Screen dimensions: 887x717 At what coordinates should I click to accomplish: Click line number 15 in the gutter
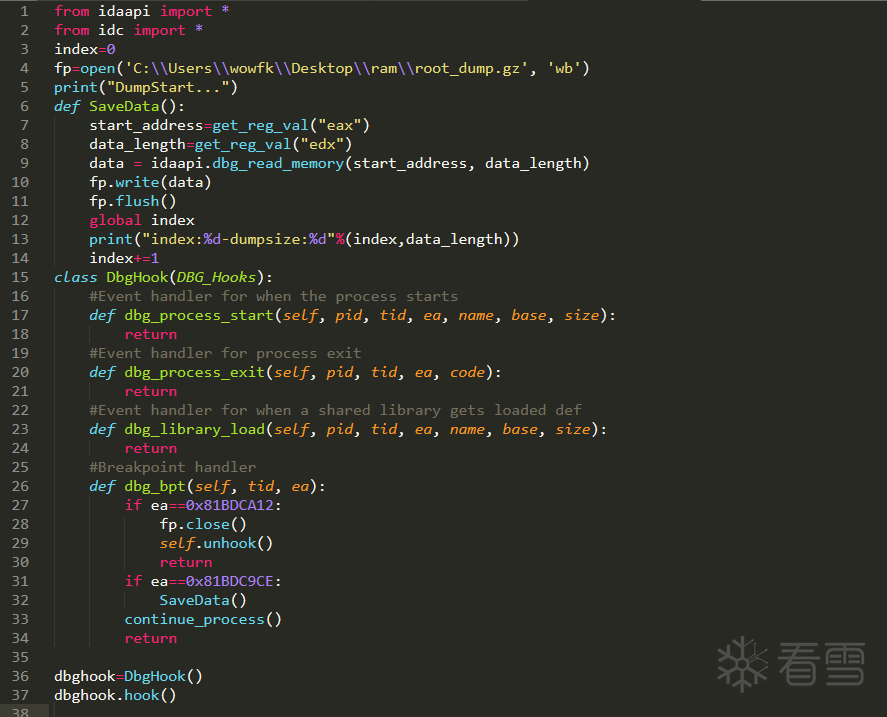(20, 277)
